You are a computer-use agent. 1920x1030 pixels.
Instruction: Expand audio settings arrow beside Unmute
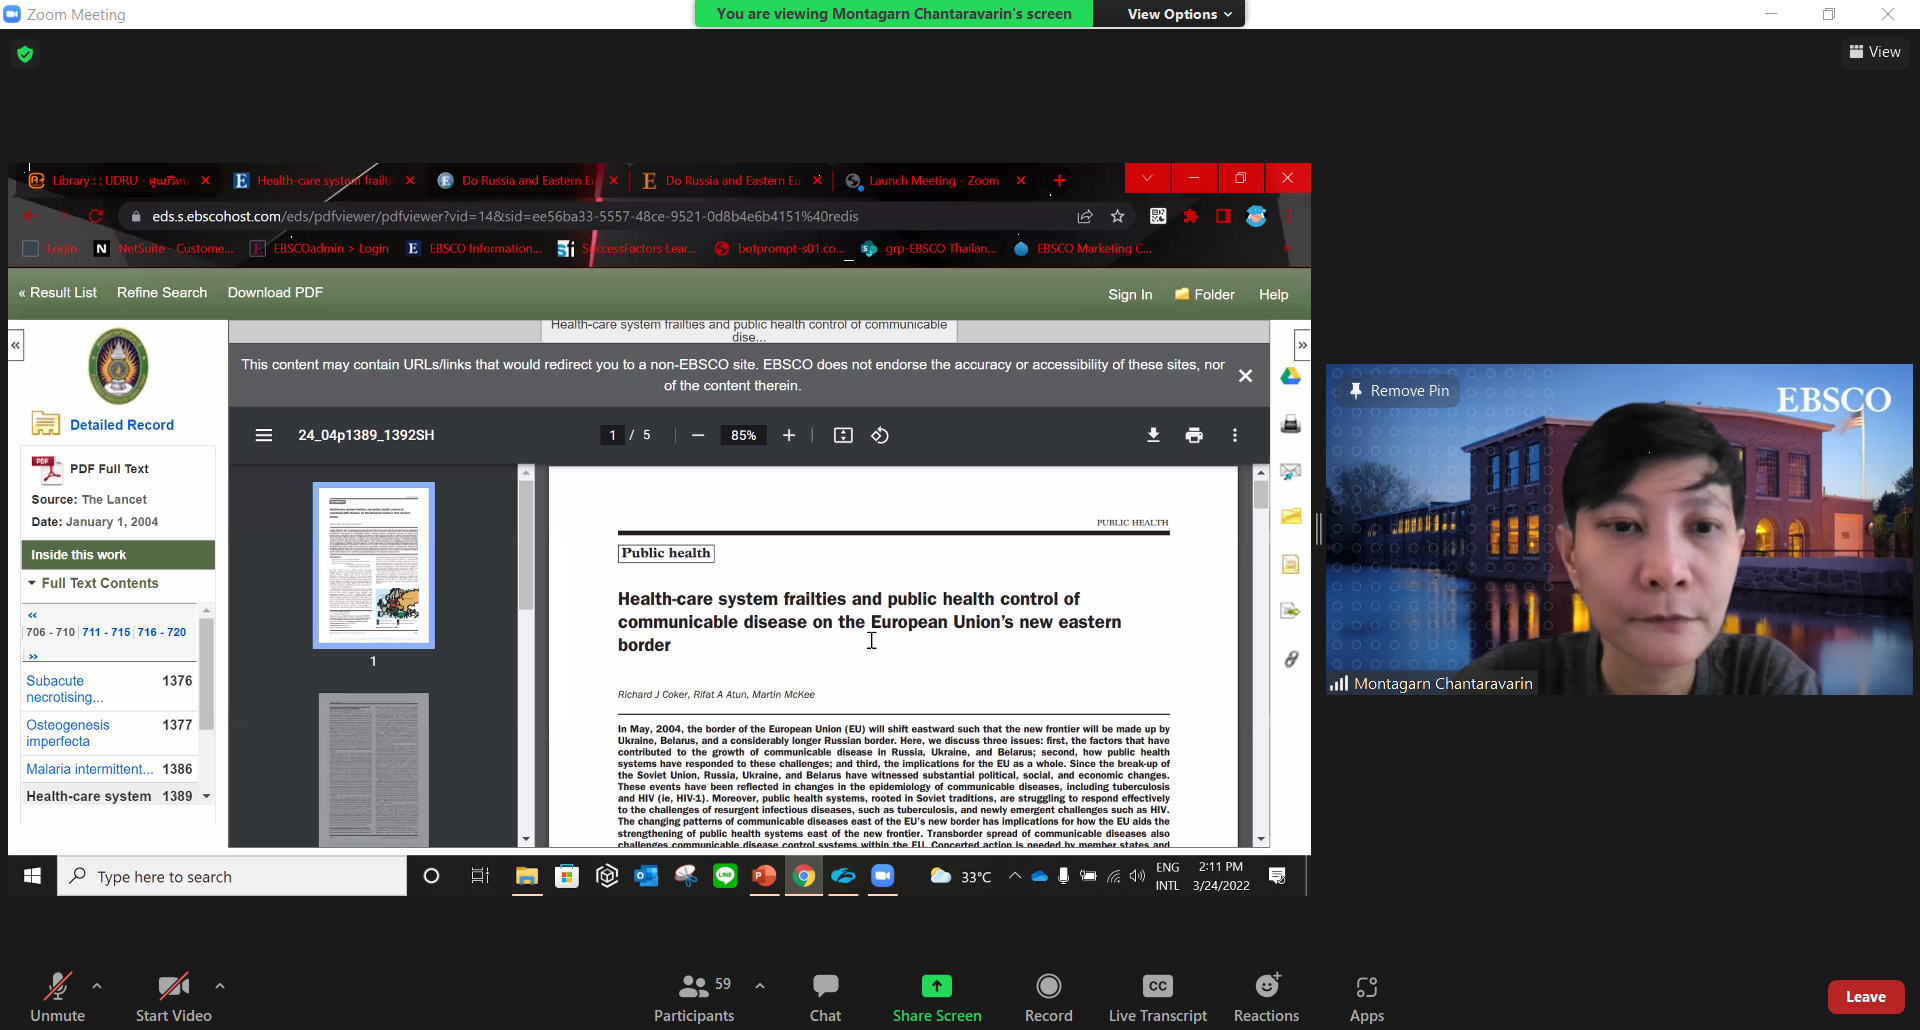click(x=97, y=986)
